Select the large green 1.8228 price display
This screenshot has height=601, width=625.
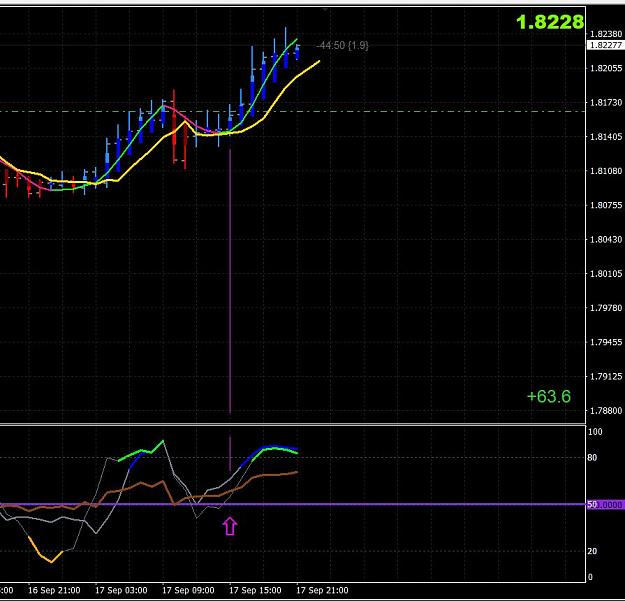click(x=550, y=22)
